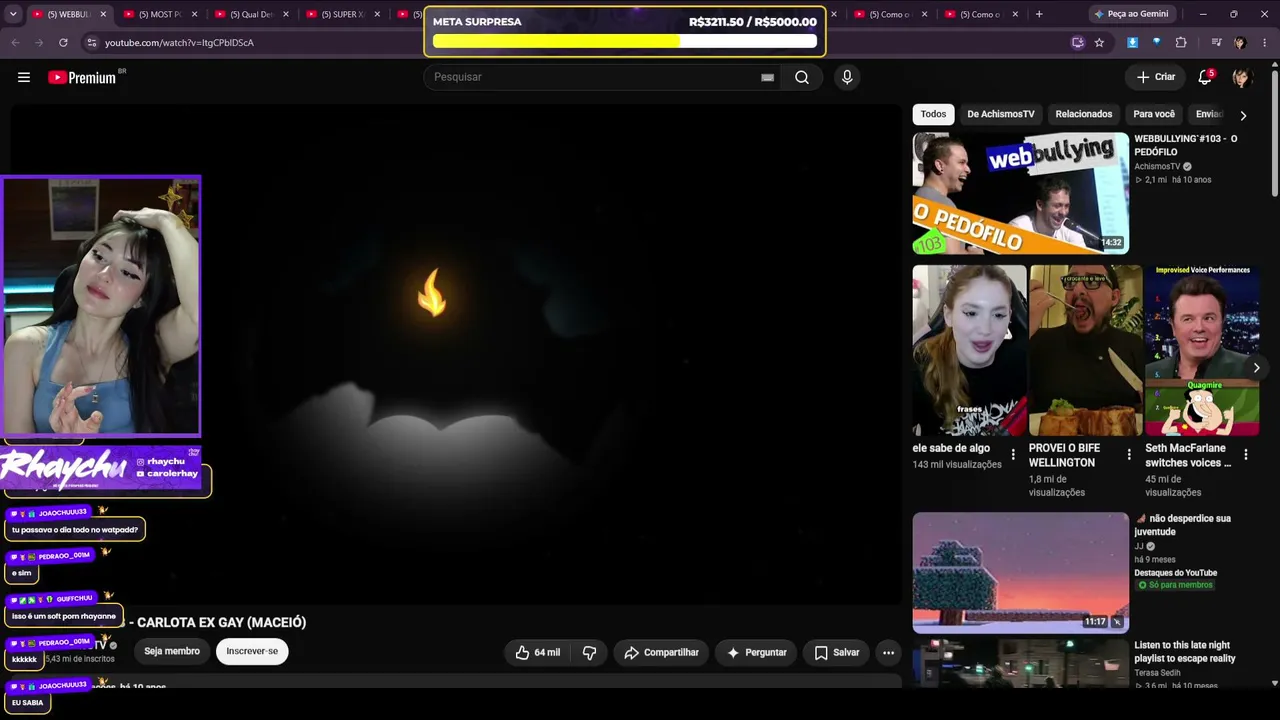Image resolution: width=1280 pixels, height=720 pixels.
Task: Open the PROVEI O BIFE WELLINGTON short thumbnail
Action: (x=1085, y=350)
